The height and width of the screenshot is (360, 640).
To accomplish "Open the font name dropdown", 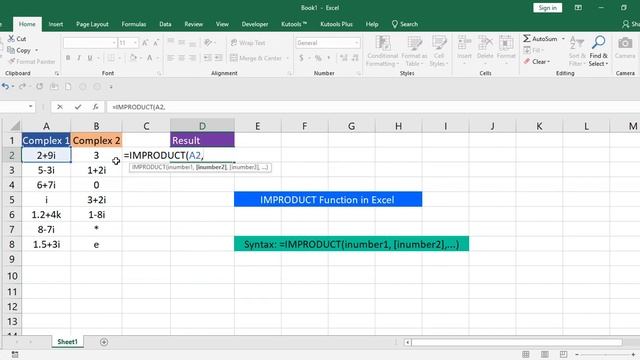I will click(114, 43).
